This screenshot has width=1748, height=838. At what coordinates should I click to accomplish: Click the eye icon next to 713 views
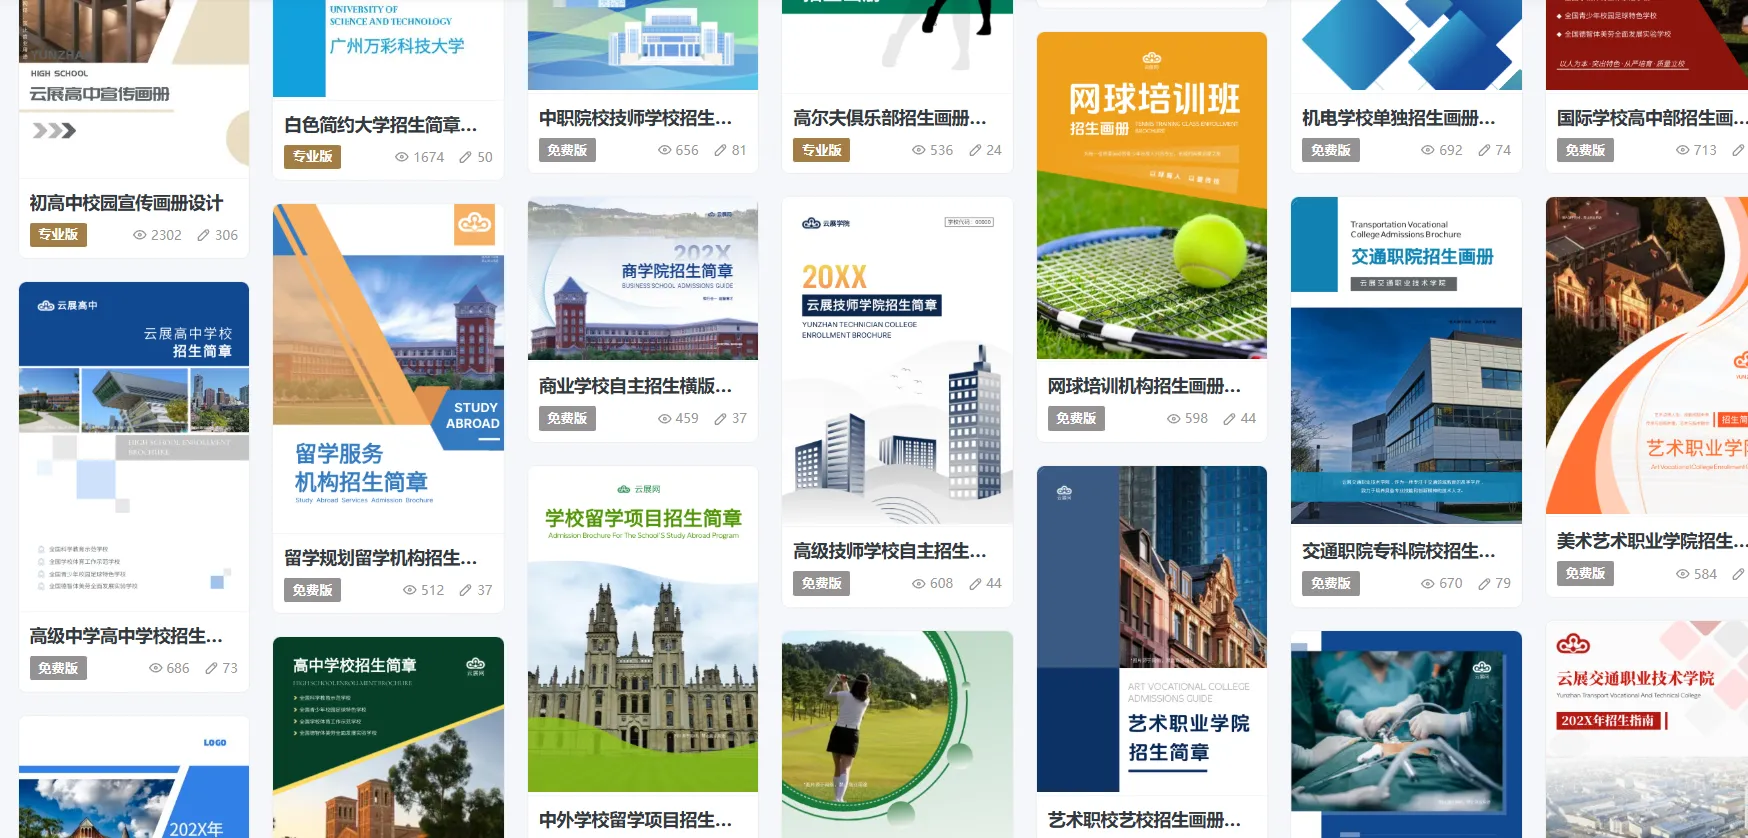[x=1683, y=150]
